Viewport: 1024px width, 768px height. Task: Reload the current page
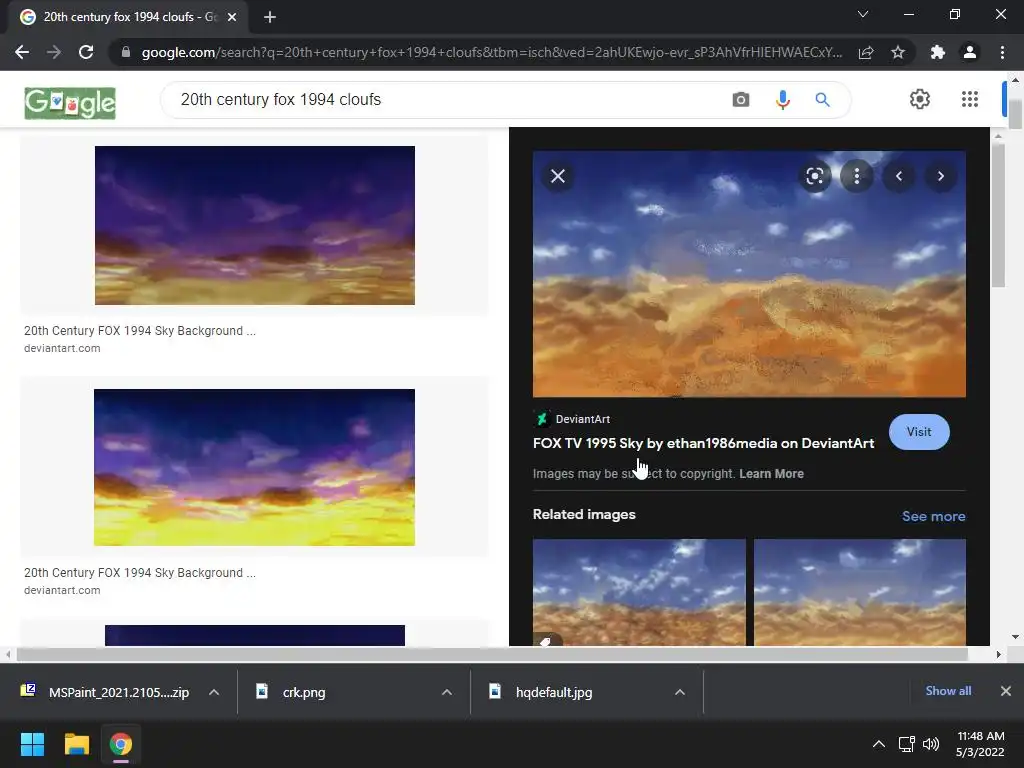[86, 52]
